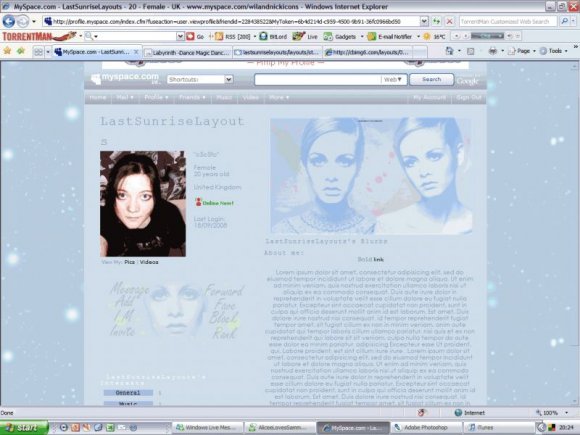Click the Windows Start button
The height and width of the screenshot is (435, 580).
tap(24, 428)
